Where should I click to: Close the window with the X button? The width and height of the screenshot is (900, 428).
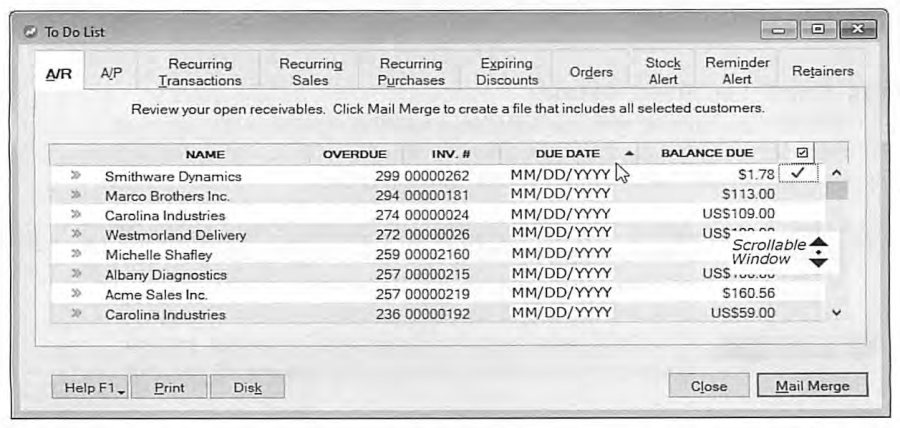858,29
